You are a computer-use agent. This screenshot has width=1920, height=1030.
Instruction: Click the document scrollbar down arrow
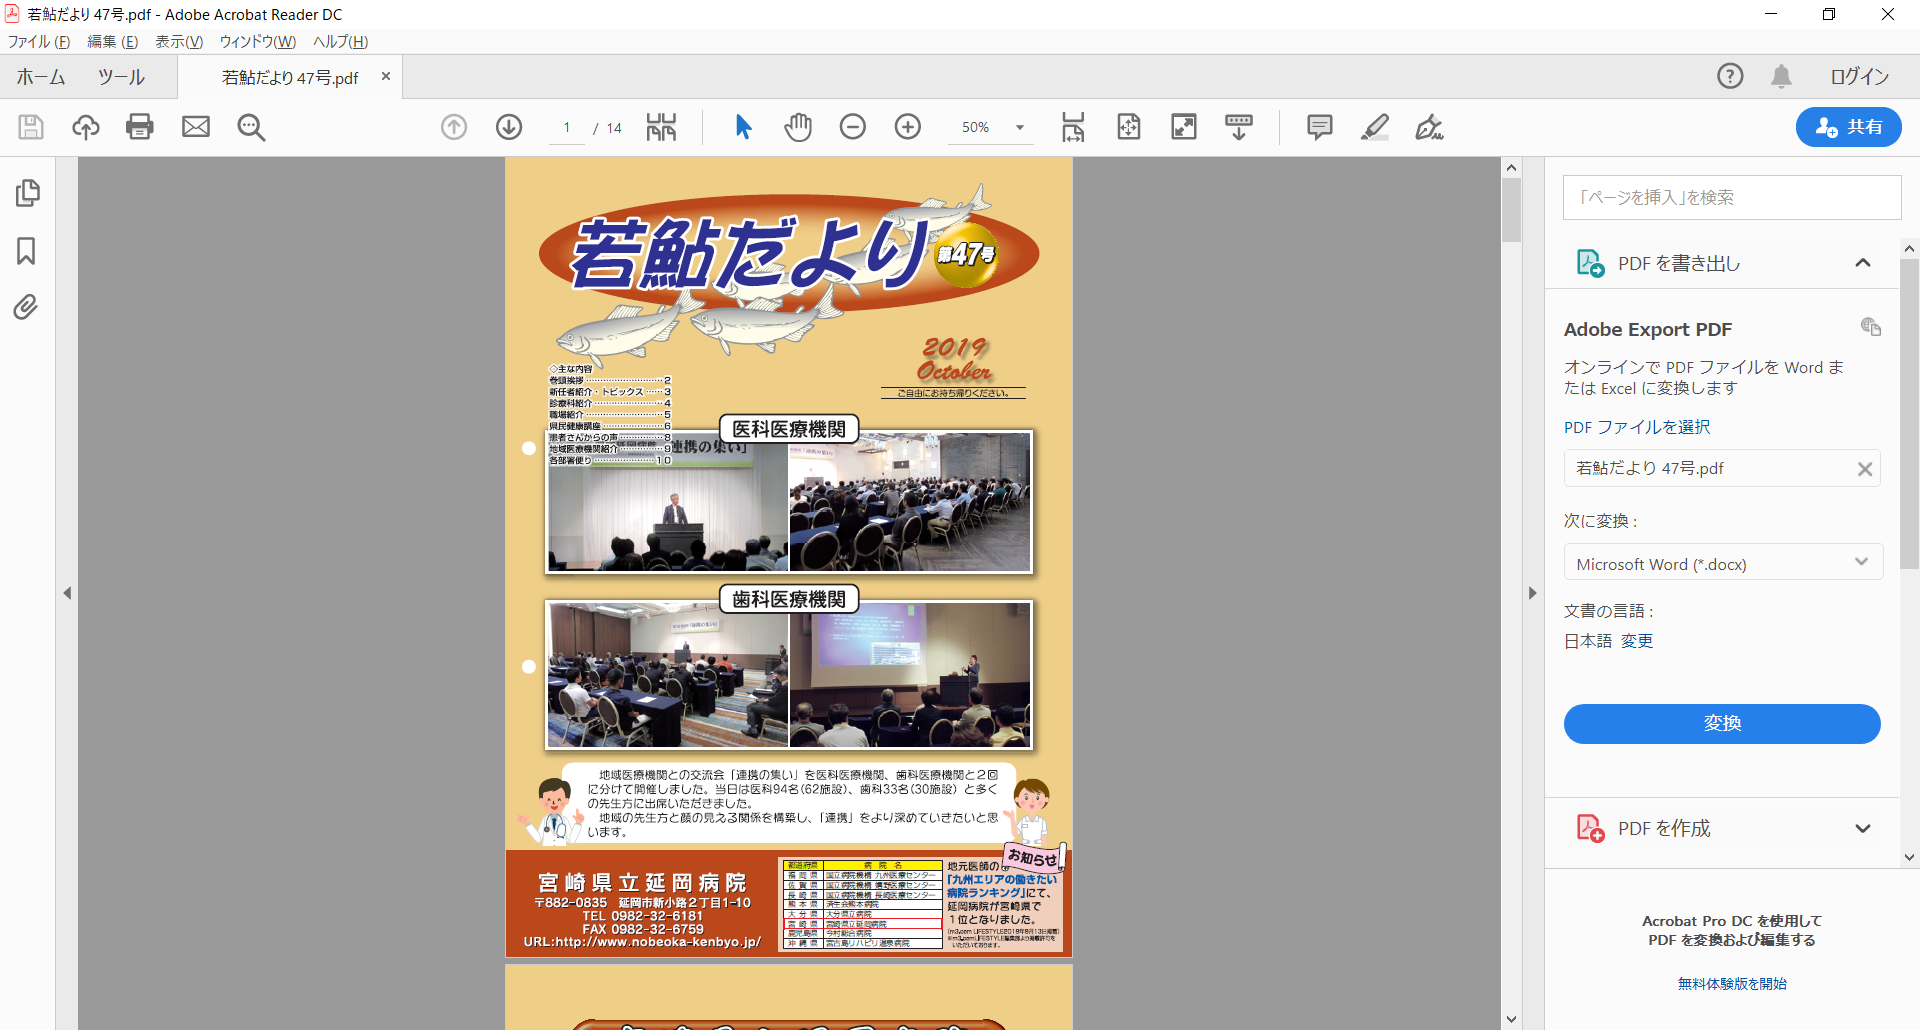point(1511,1020)
